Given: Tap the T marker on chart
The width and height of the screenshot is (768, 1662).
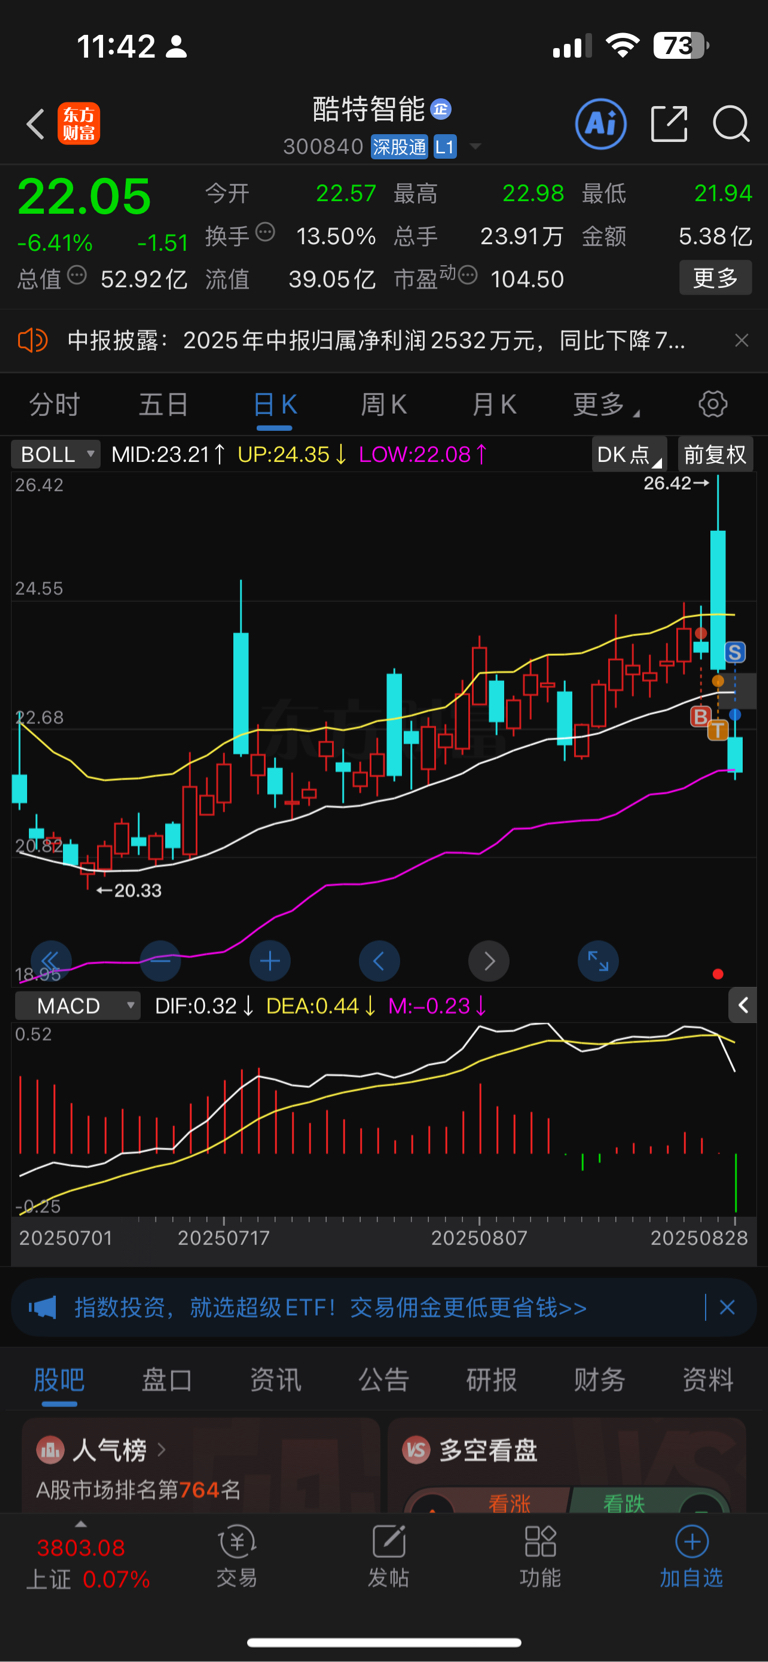Looking at the screenshot, I should click(x=717, y=731).
